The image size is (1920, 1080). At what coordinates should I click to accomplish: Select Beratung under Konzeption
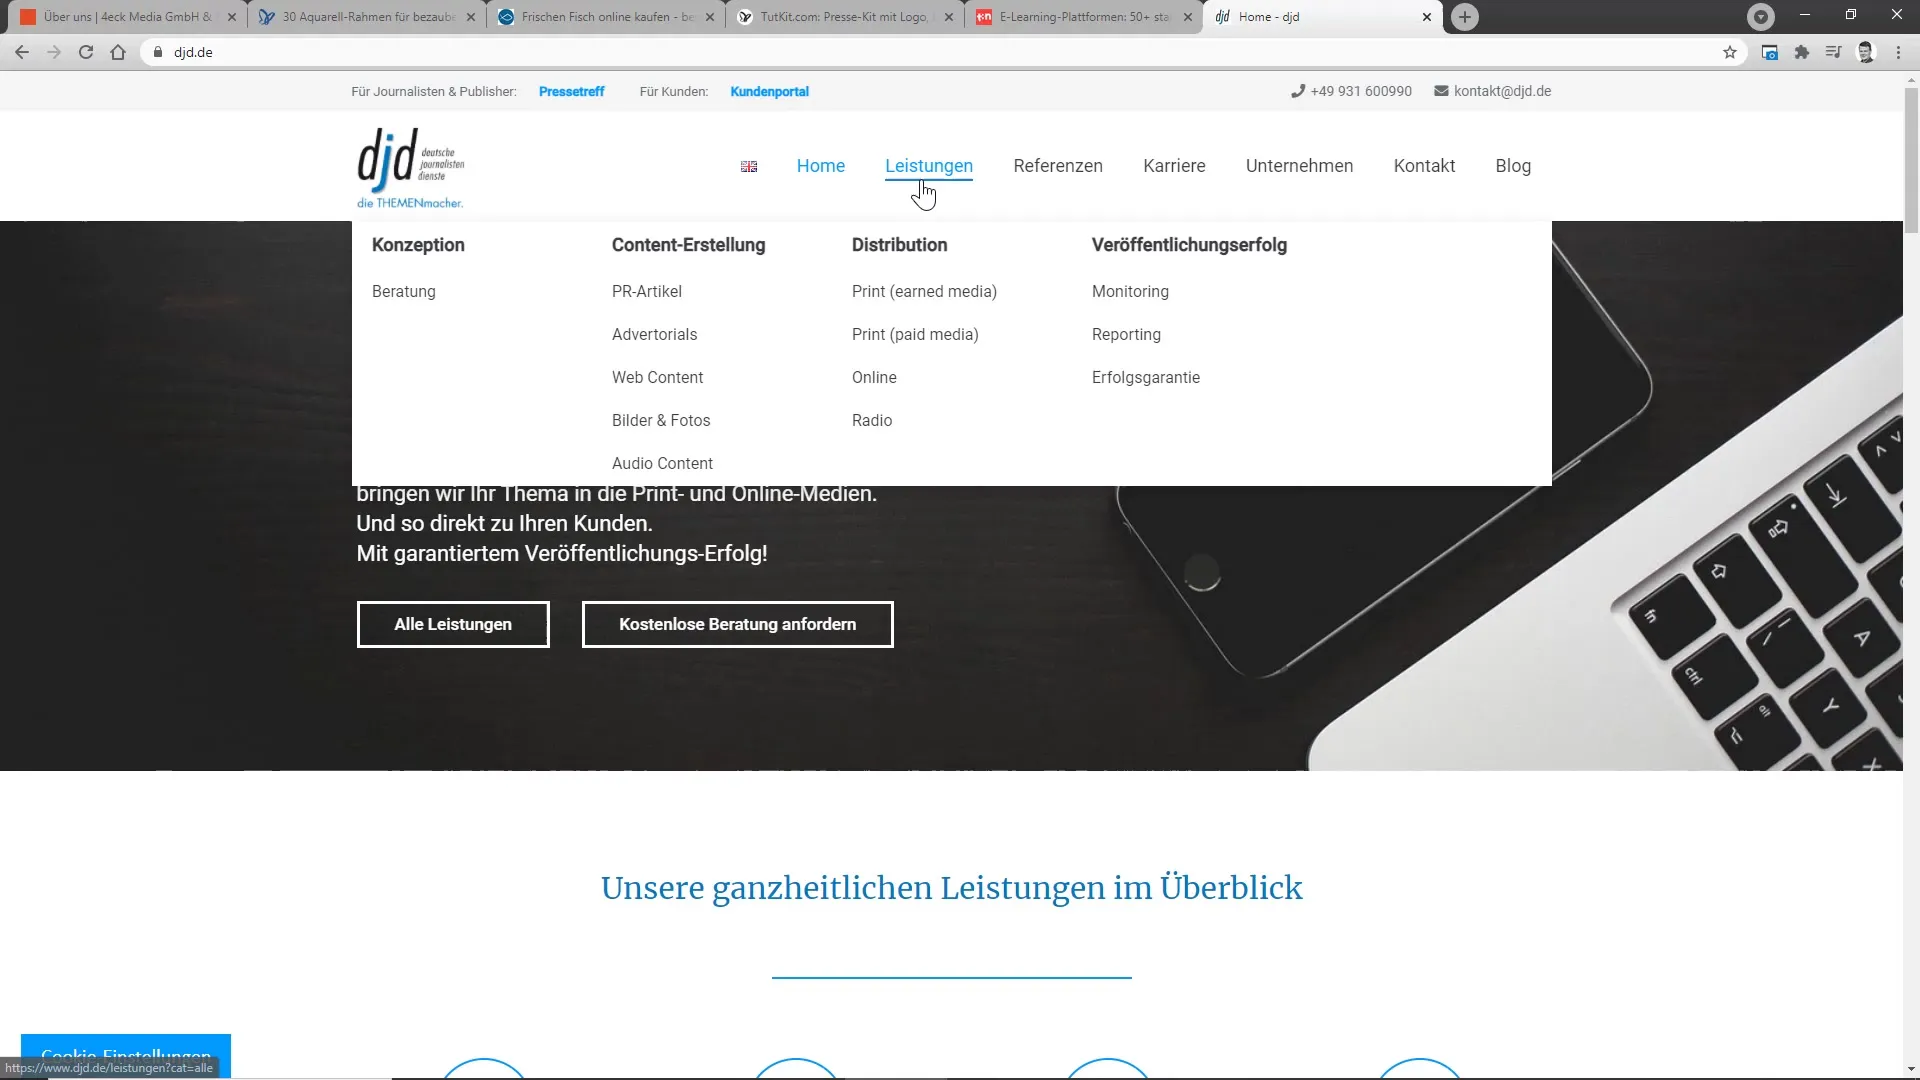coord(404,291)
